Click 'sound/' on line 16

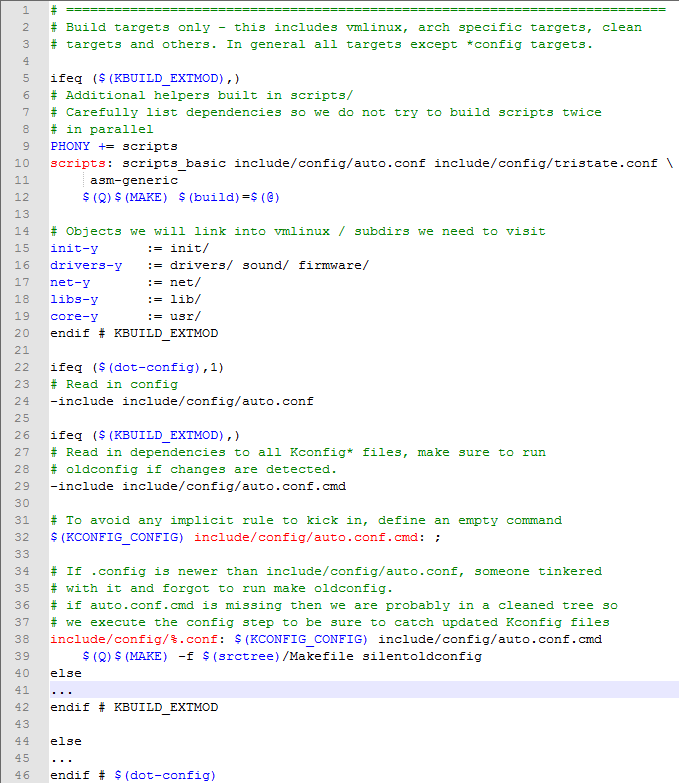click(x=266, y=265)
